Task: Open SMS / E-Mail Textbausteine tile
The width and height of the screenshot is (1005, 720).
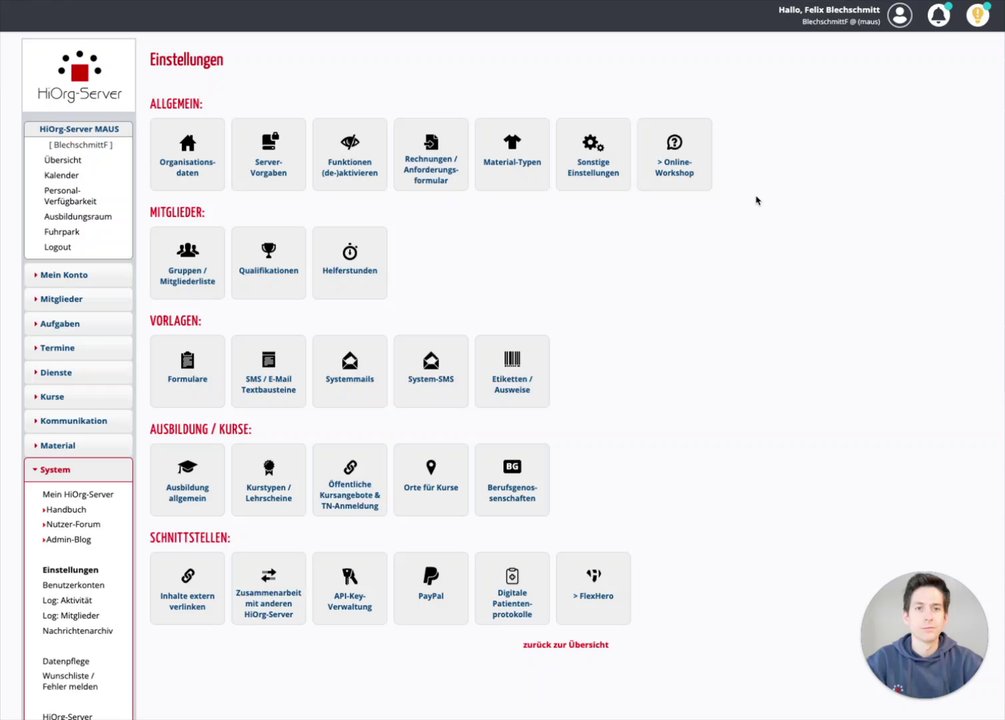Action: 269,371
